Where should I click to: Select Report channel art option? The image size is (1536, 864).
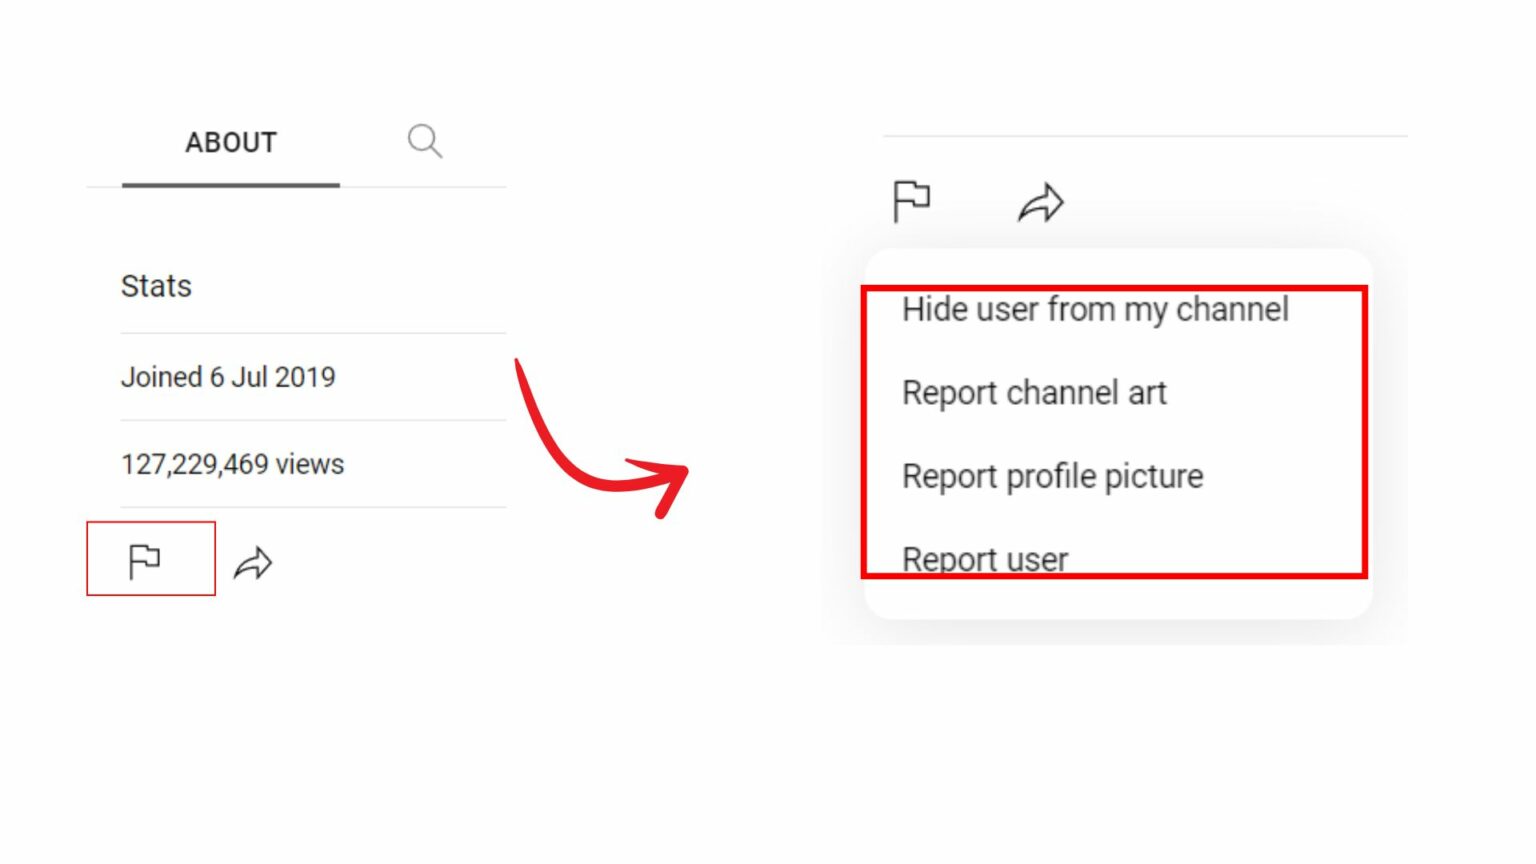[1034, 392]
